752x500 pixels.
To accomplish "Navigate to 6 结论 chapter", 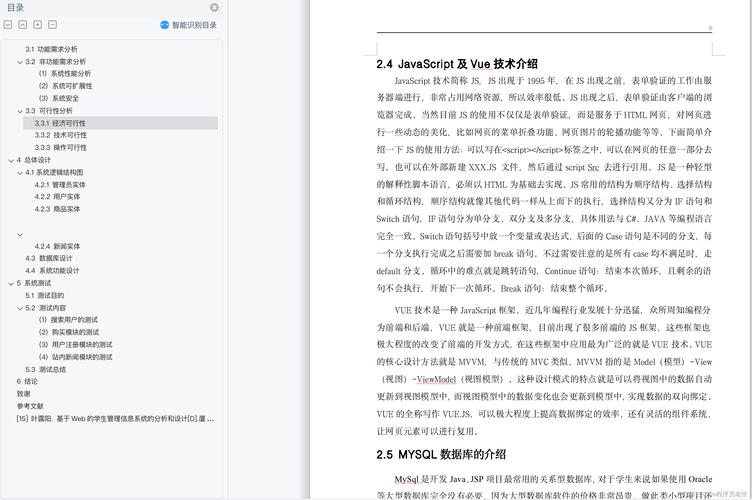I will (27, 382).
